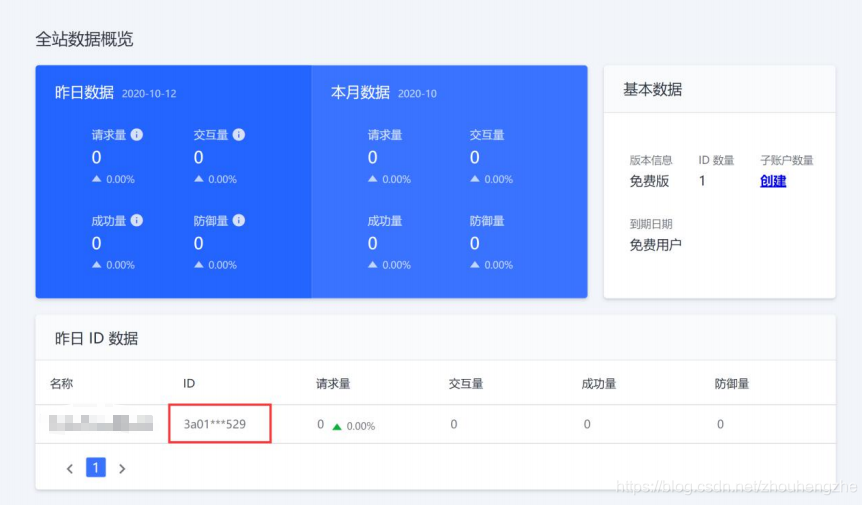The width and height of the screenshot is (867, 505).
Task: Click the green triangle next to the 0.00% trend
Action: [x=336, y=426]
